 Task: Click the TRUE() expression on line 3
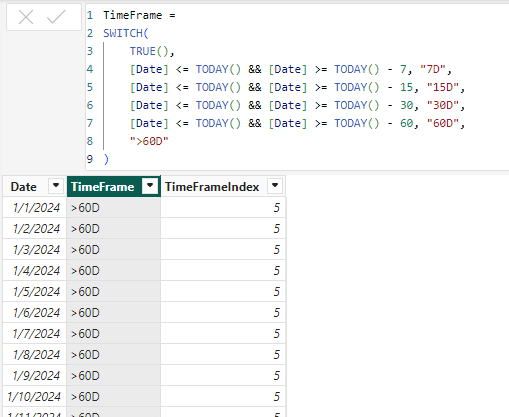point(149,51)
